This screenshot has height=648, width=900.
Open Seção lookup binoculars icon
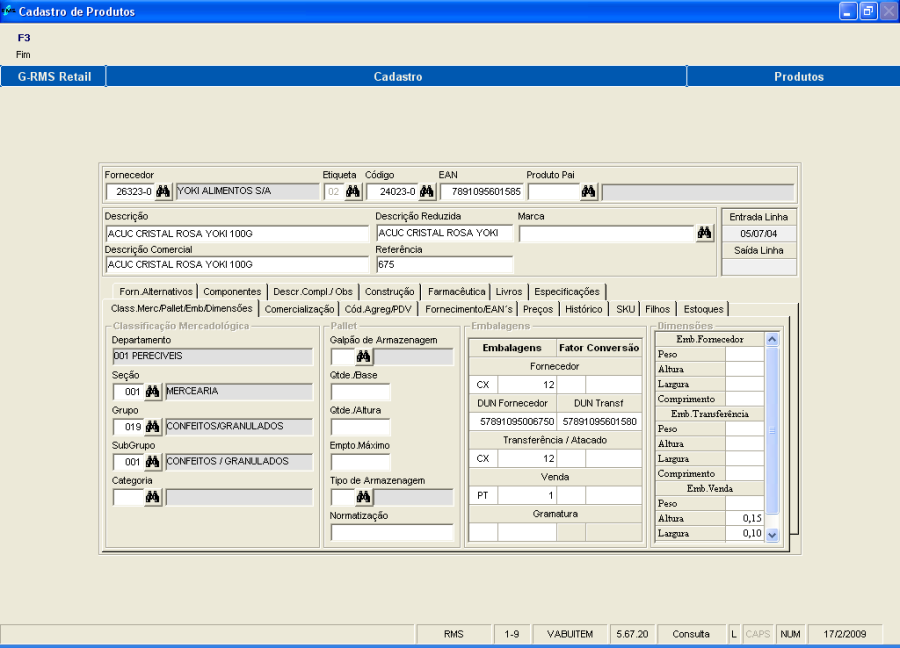pyautogui.click(x=152, y=391)
